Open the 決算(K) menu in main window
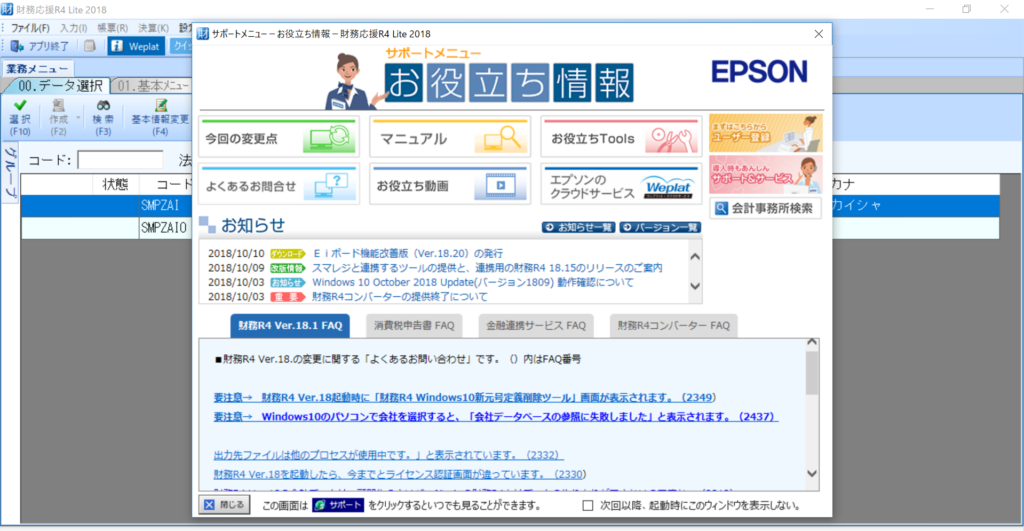This screenshot has height=531, width=1024. pyautogui.click(x=153, y=28)
